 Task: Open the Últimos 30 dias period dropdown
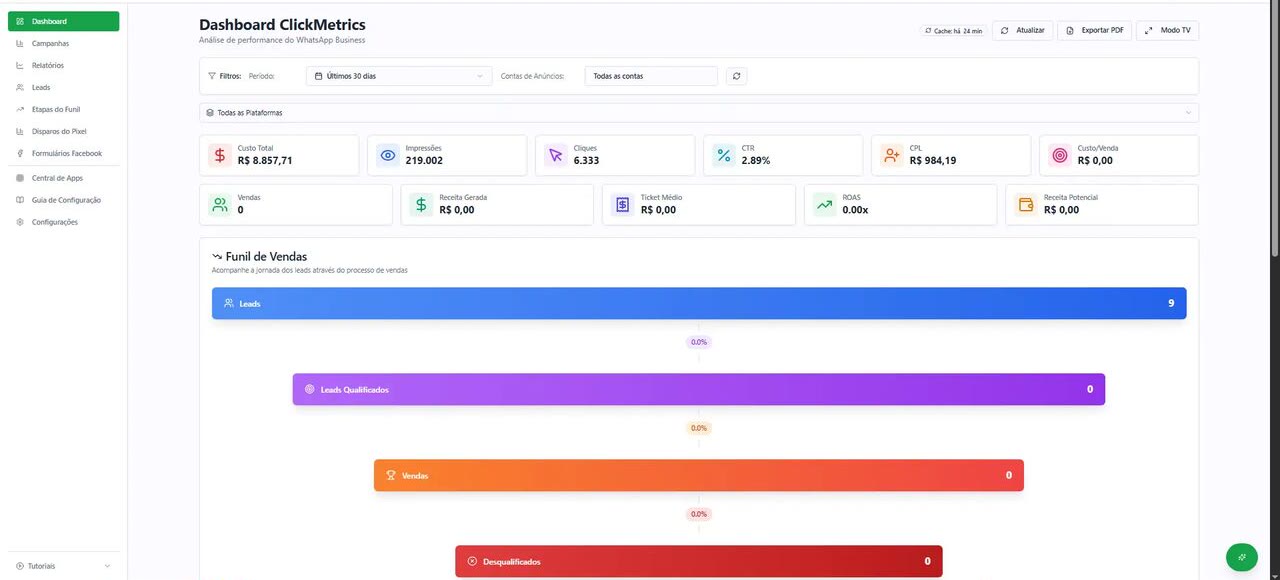[398, 76]
